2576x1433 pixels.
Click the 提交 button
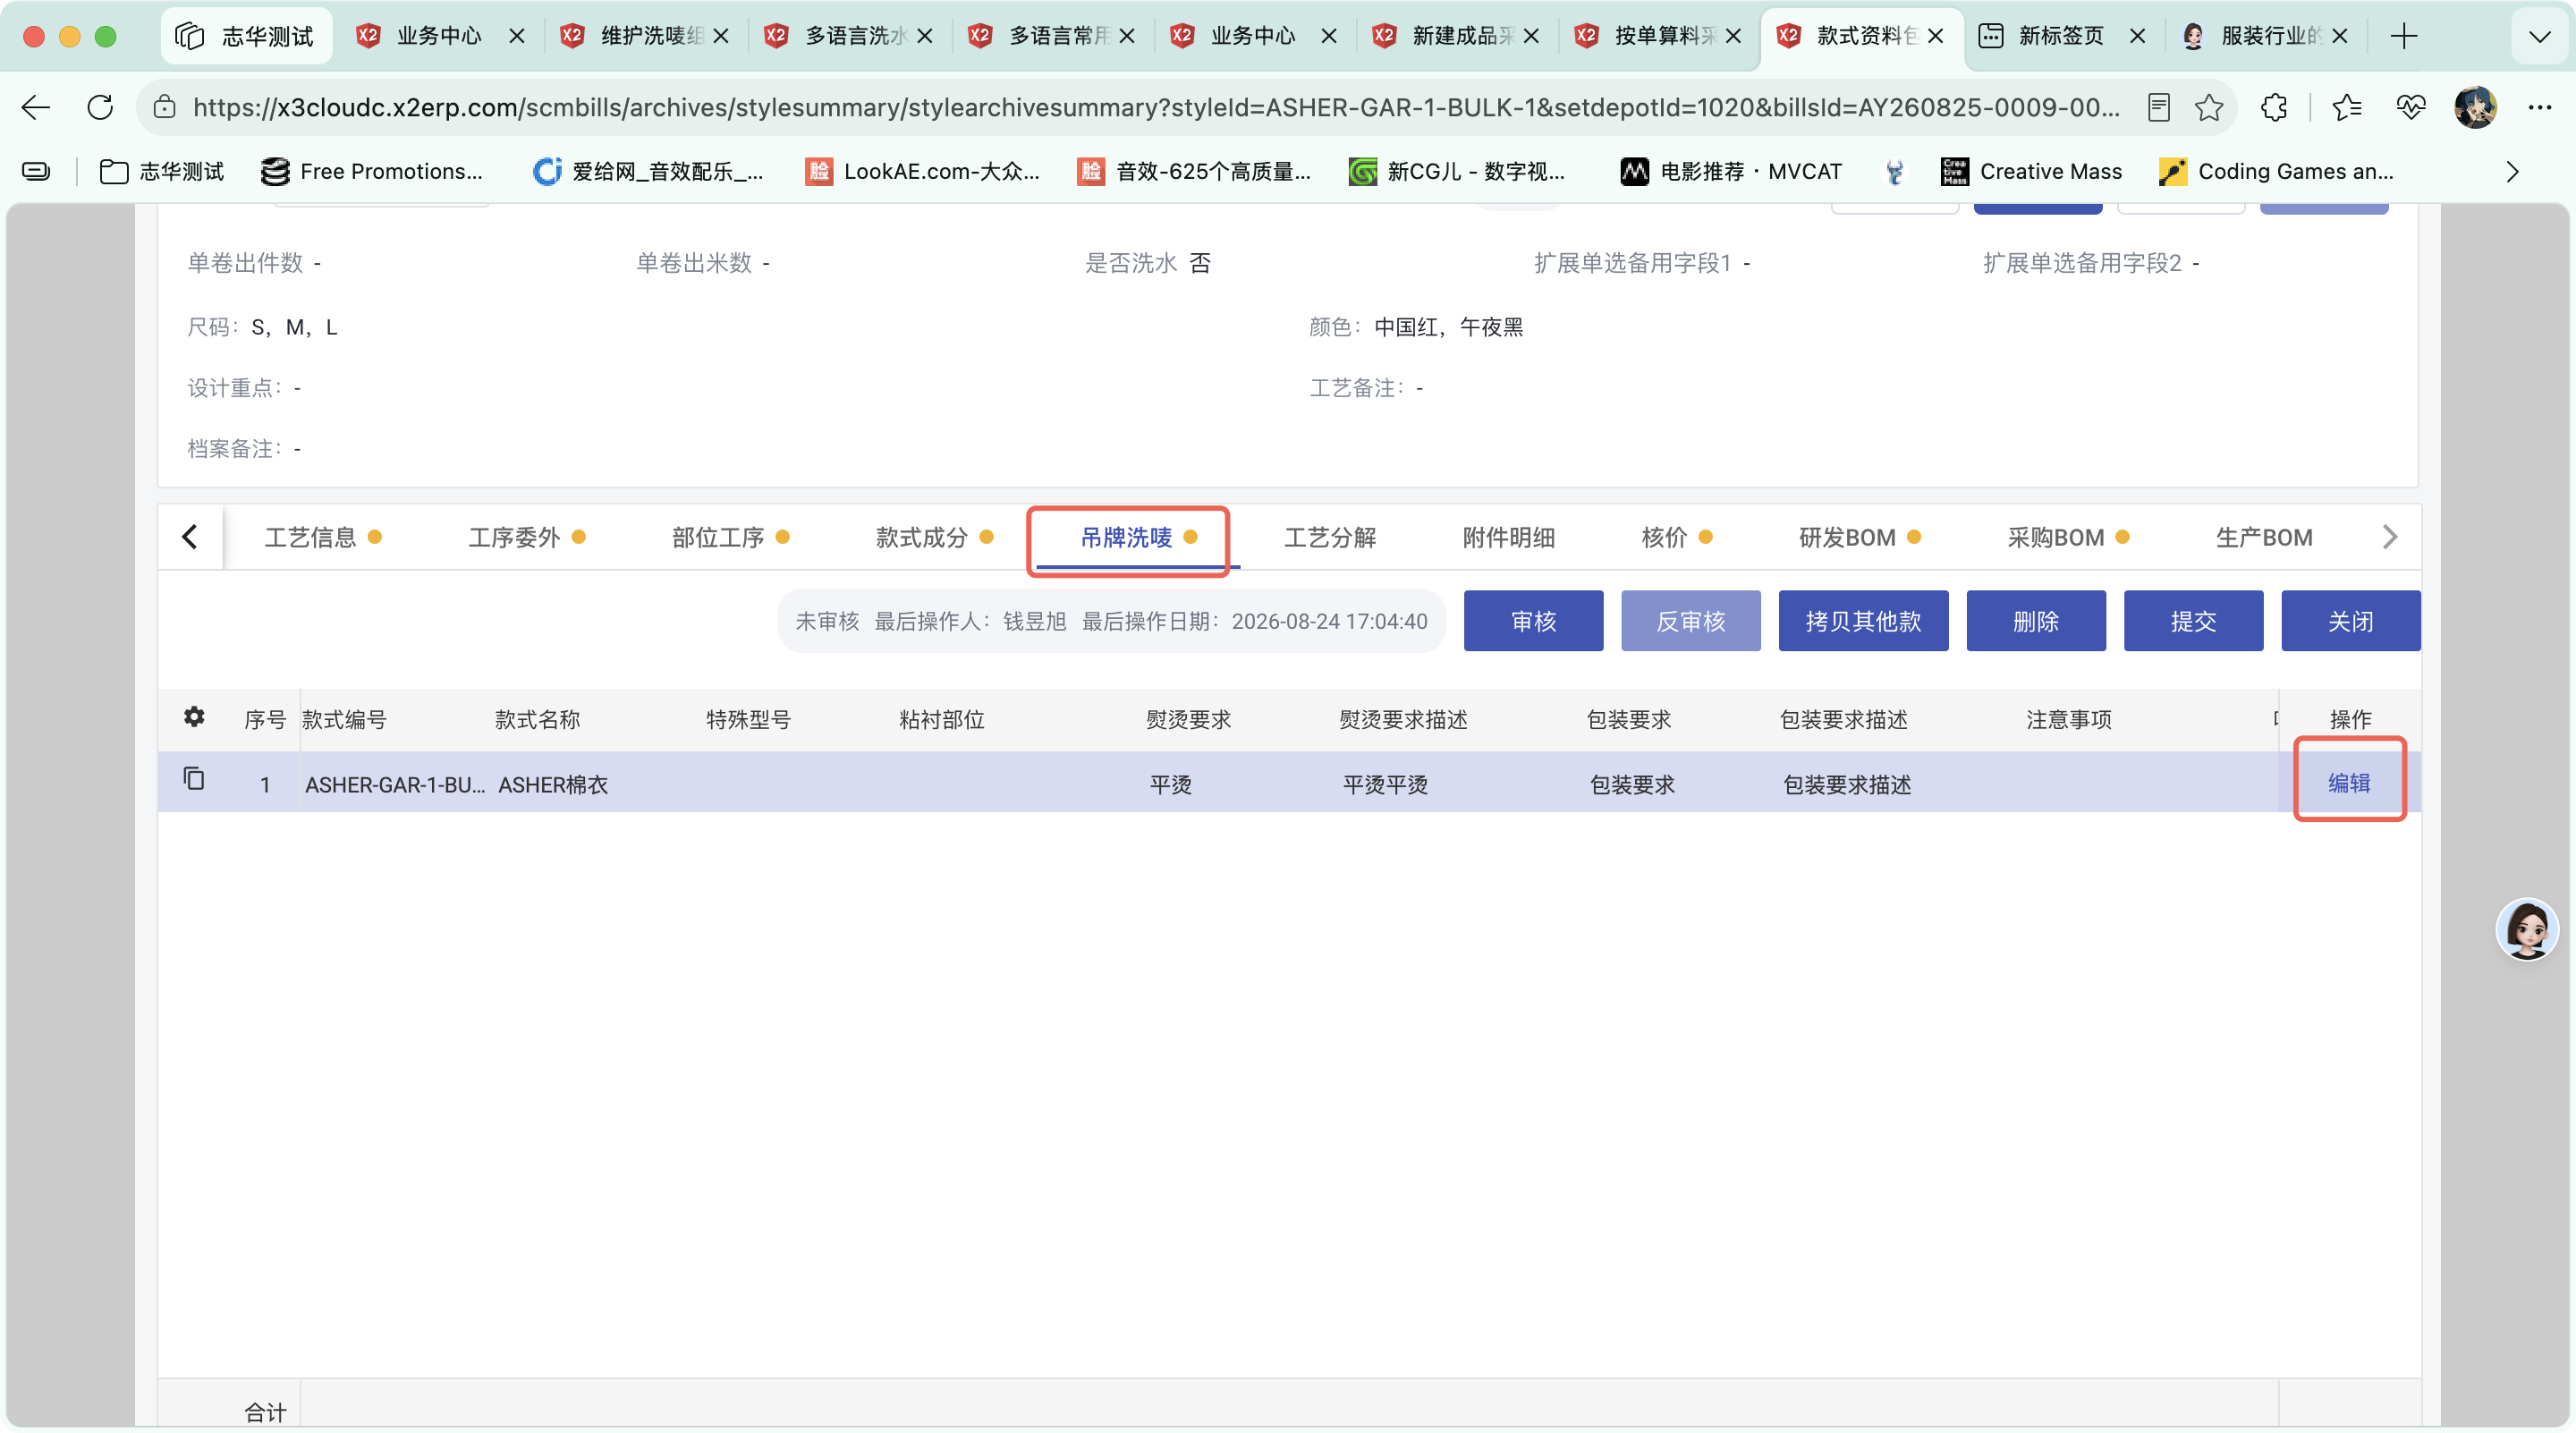click(x=2193, y=621)
